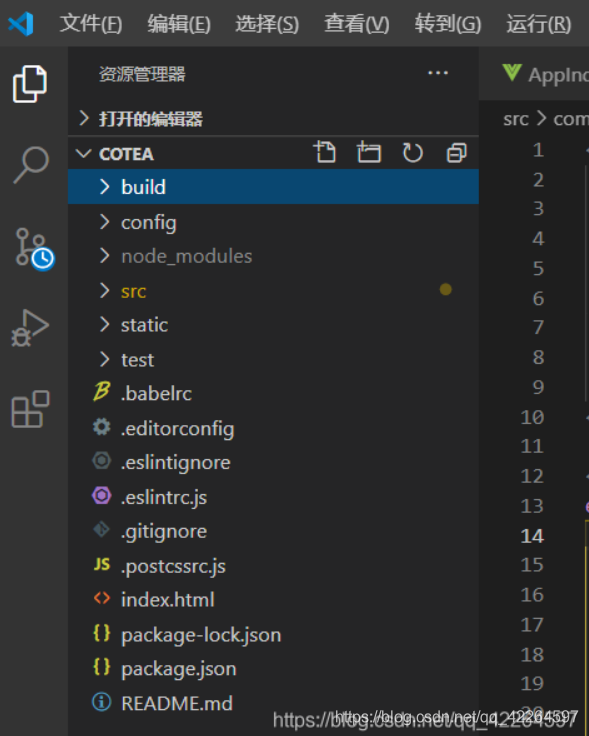The width and height of the screenshot is (589, 736).
Task: Open the Search view icon
Action: point(31,165)
